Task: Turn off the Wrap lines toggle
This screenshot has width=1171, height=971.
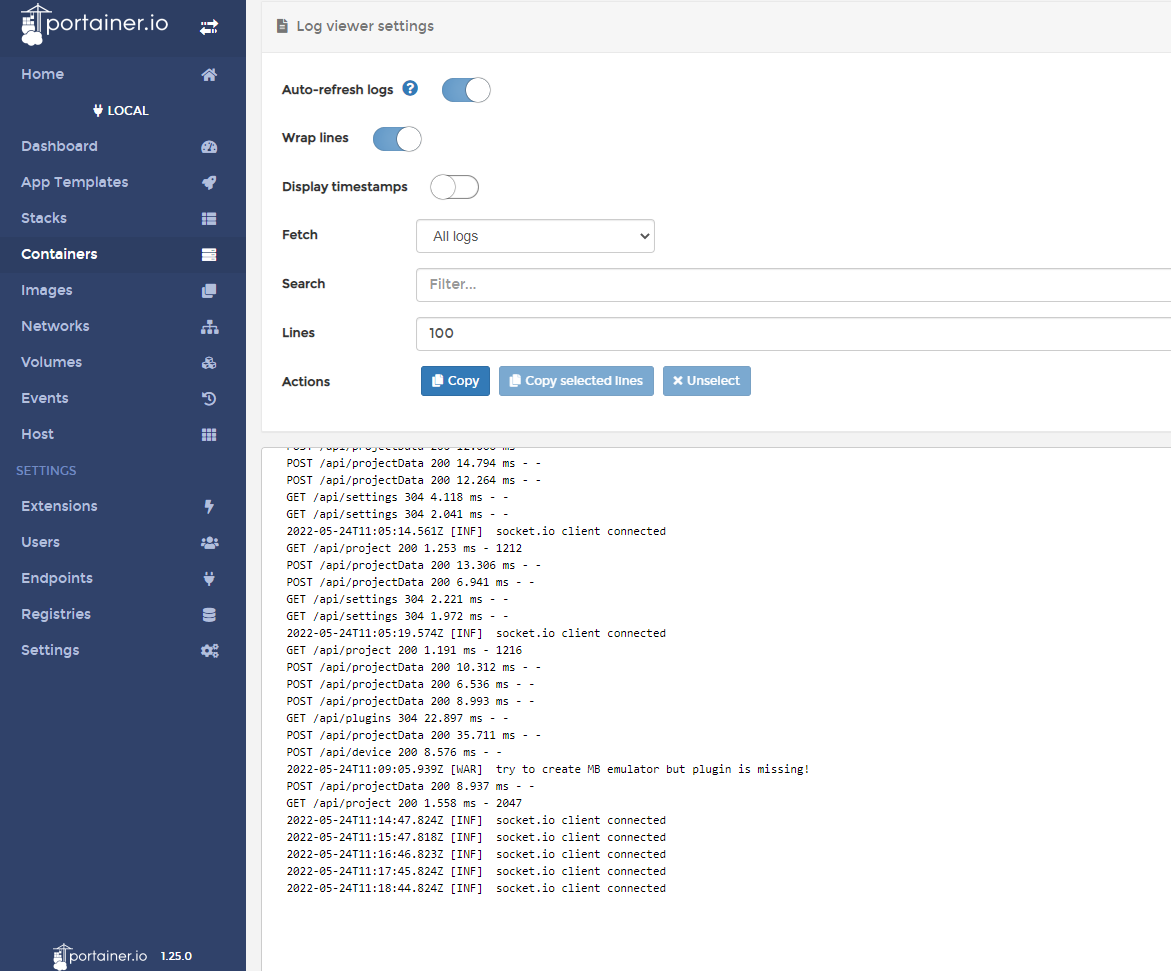Action: point(396,139)
